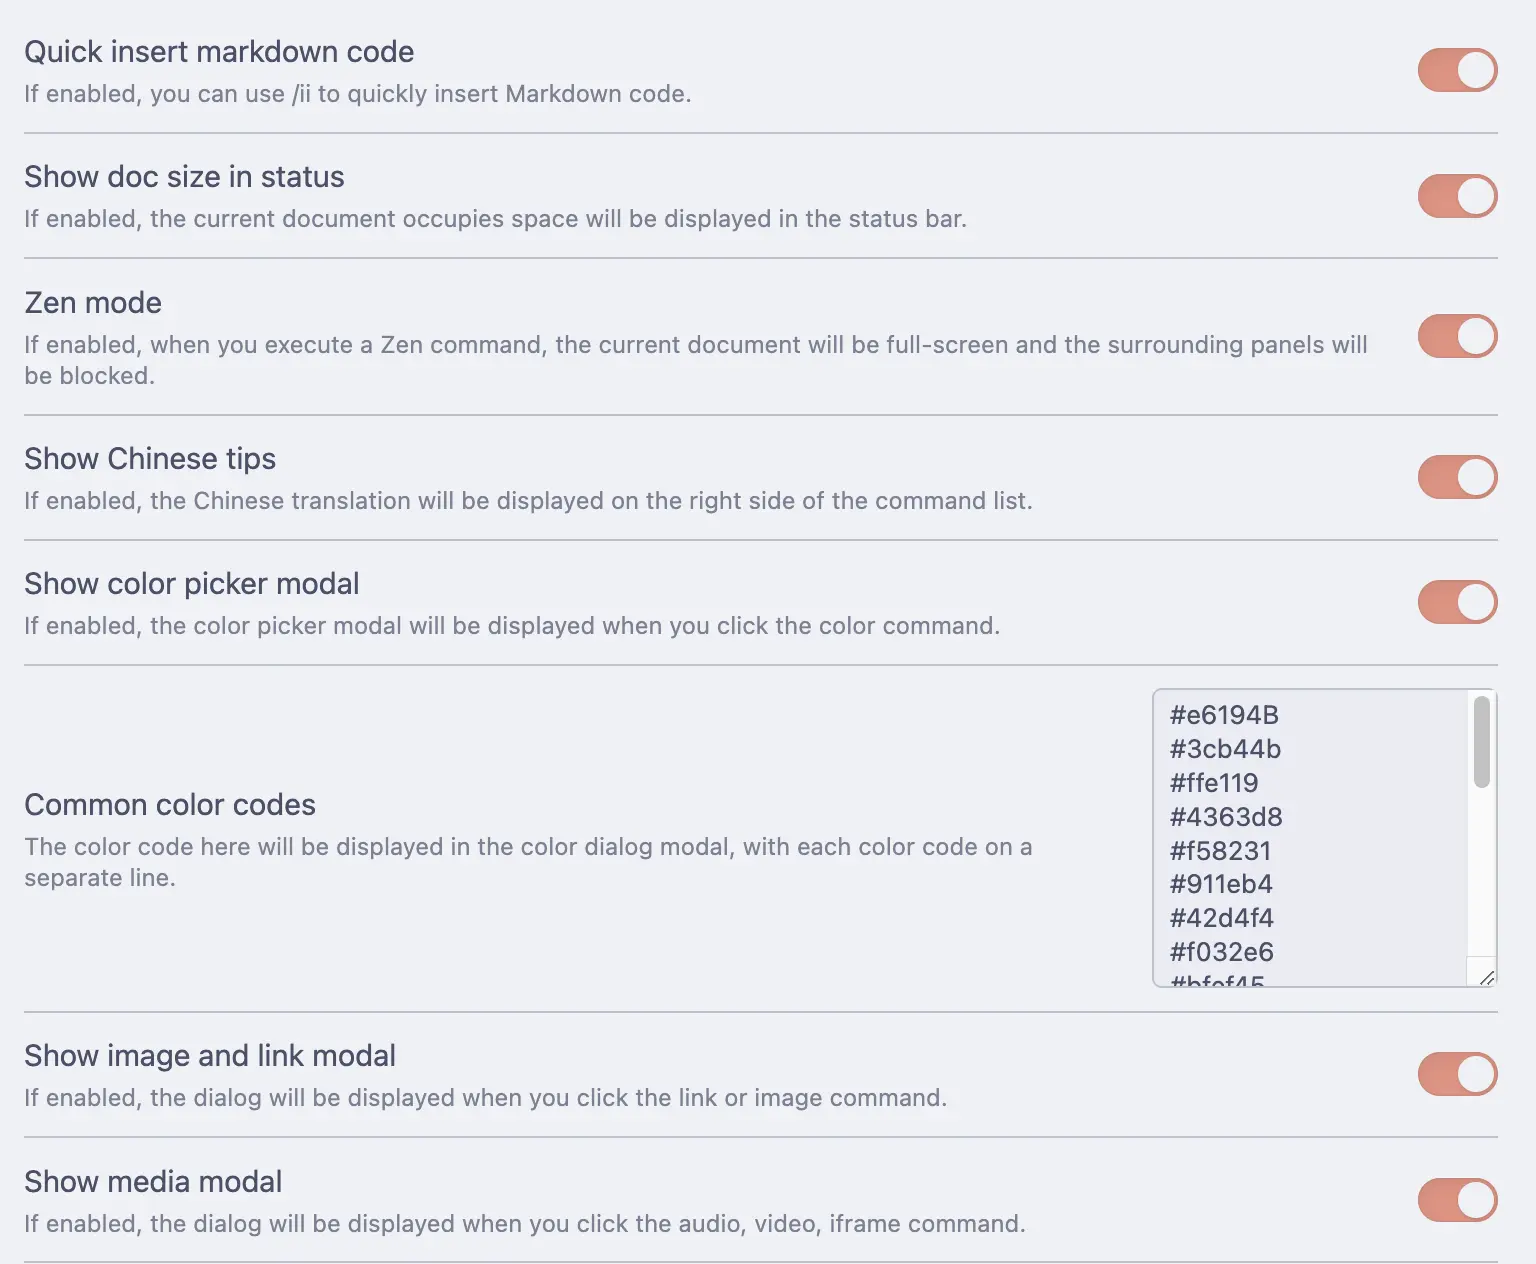Place cursor on the #3cb44b color code

click(1225, 749)
